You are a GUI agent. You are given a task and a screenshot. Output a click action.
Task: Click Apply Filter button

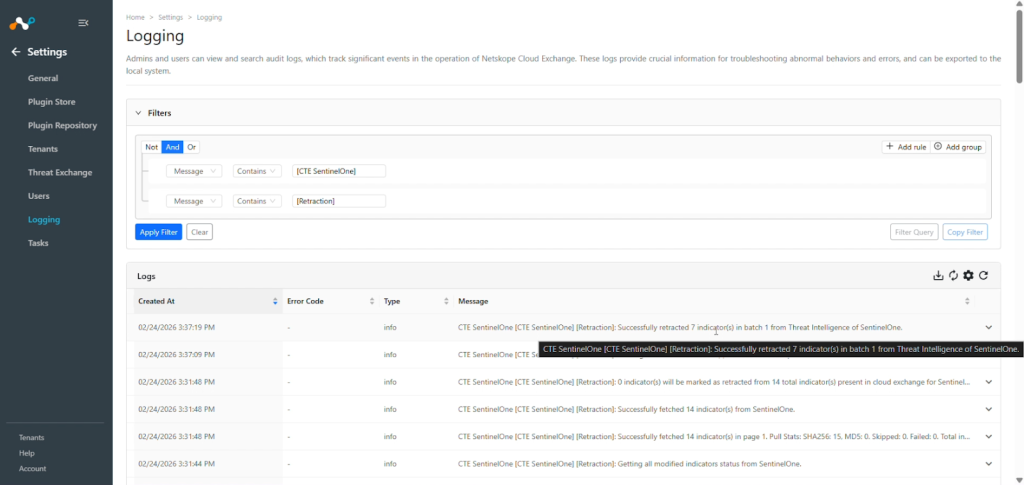159,232
